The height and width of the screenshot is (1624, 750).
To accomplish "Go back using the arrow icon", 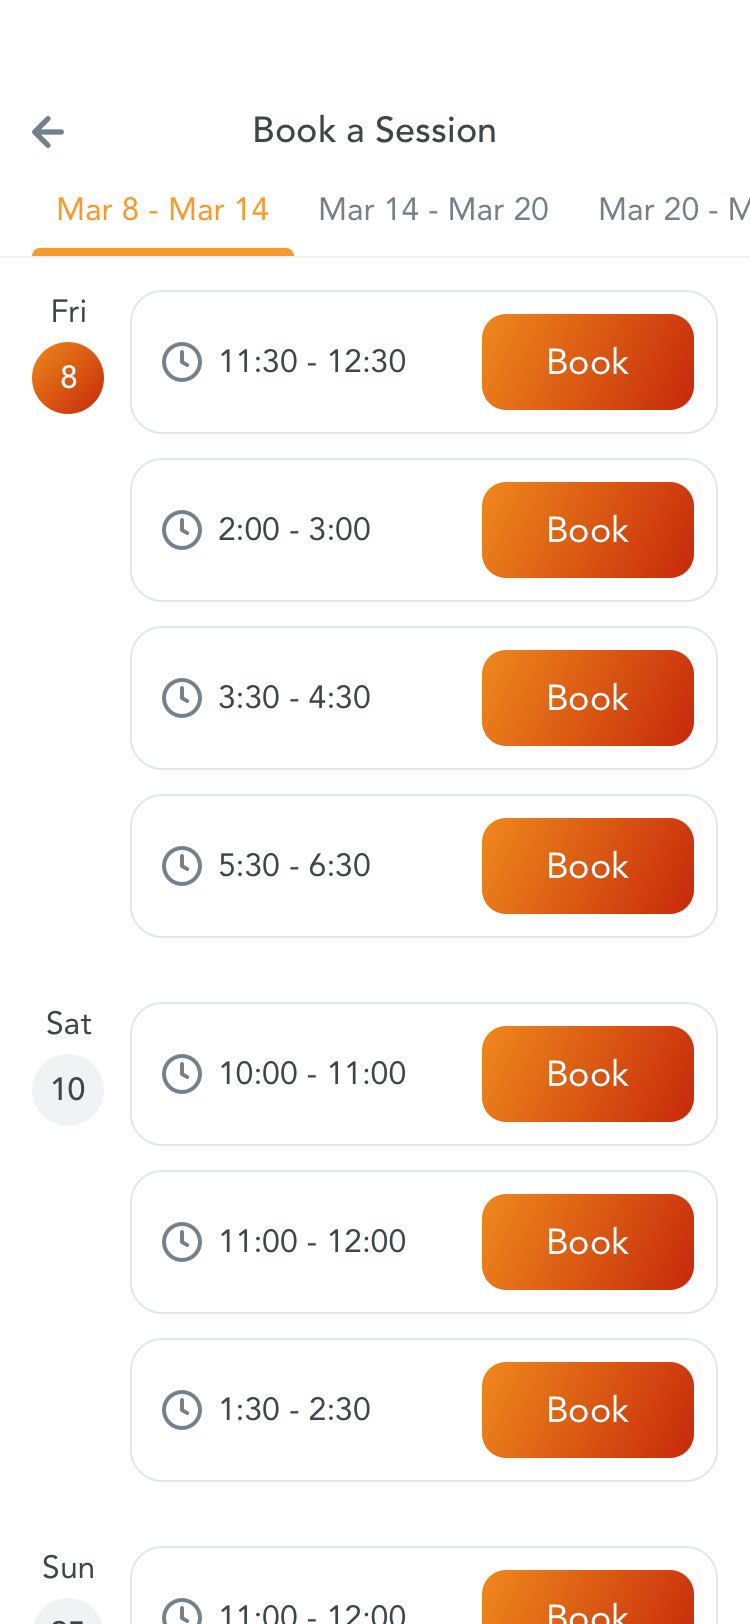I will [48, 131].
